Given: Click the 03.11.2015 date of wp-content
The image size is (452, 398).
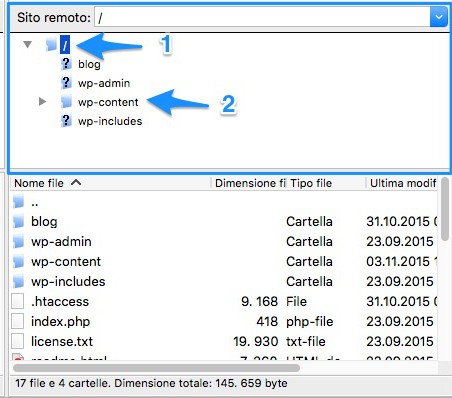Looking at the screenshot, I should [x=402, y=262].
